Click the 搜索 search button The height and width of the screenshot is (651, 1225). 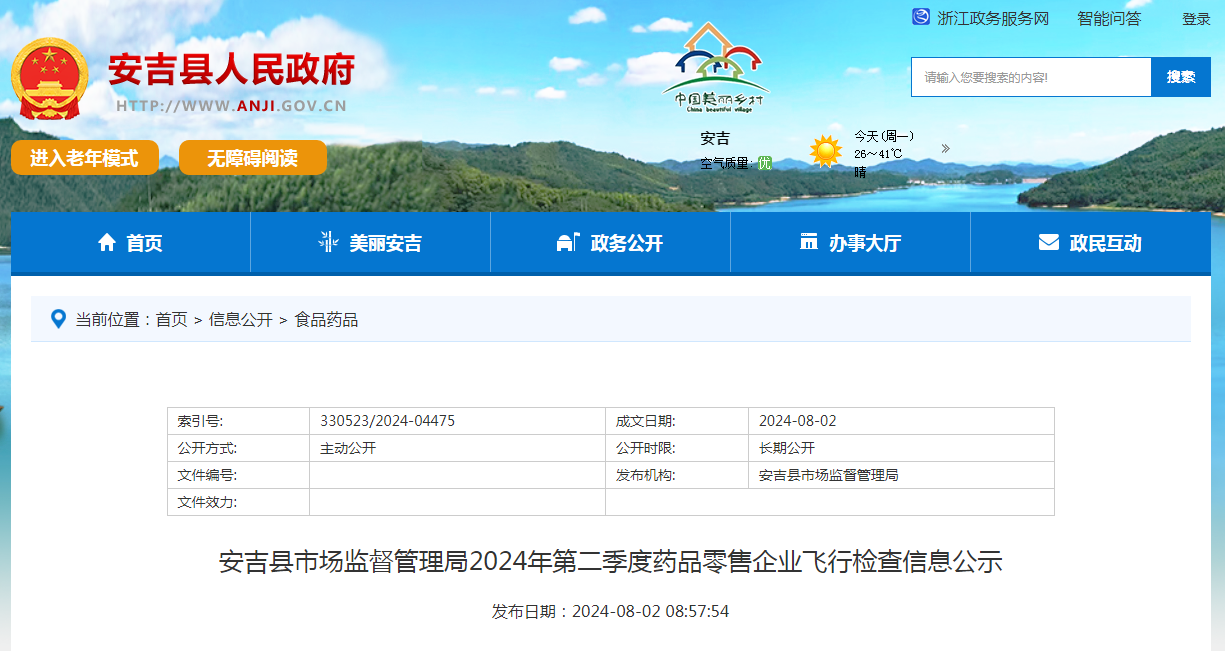[1181, 77]
